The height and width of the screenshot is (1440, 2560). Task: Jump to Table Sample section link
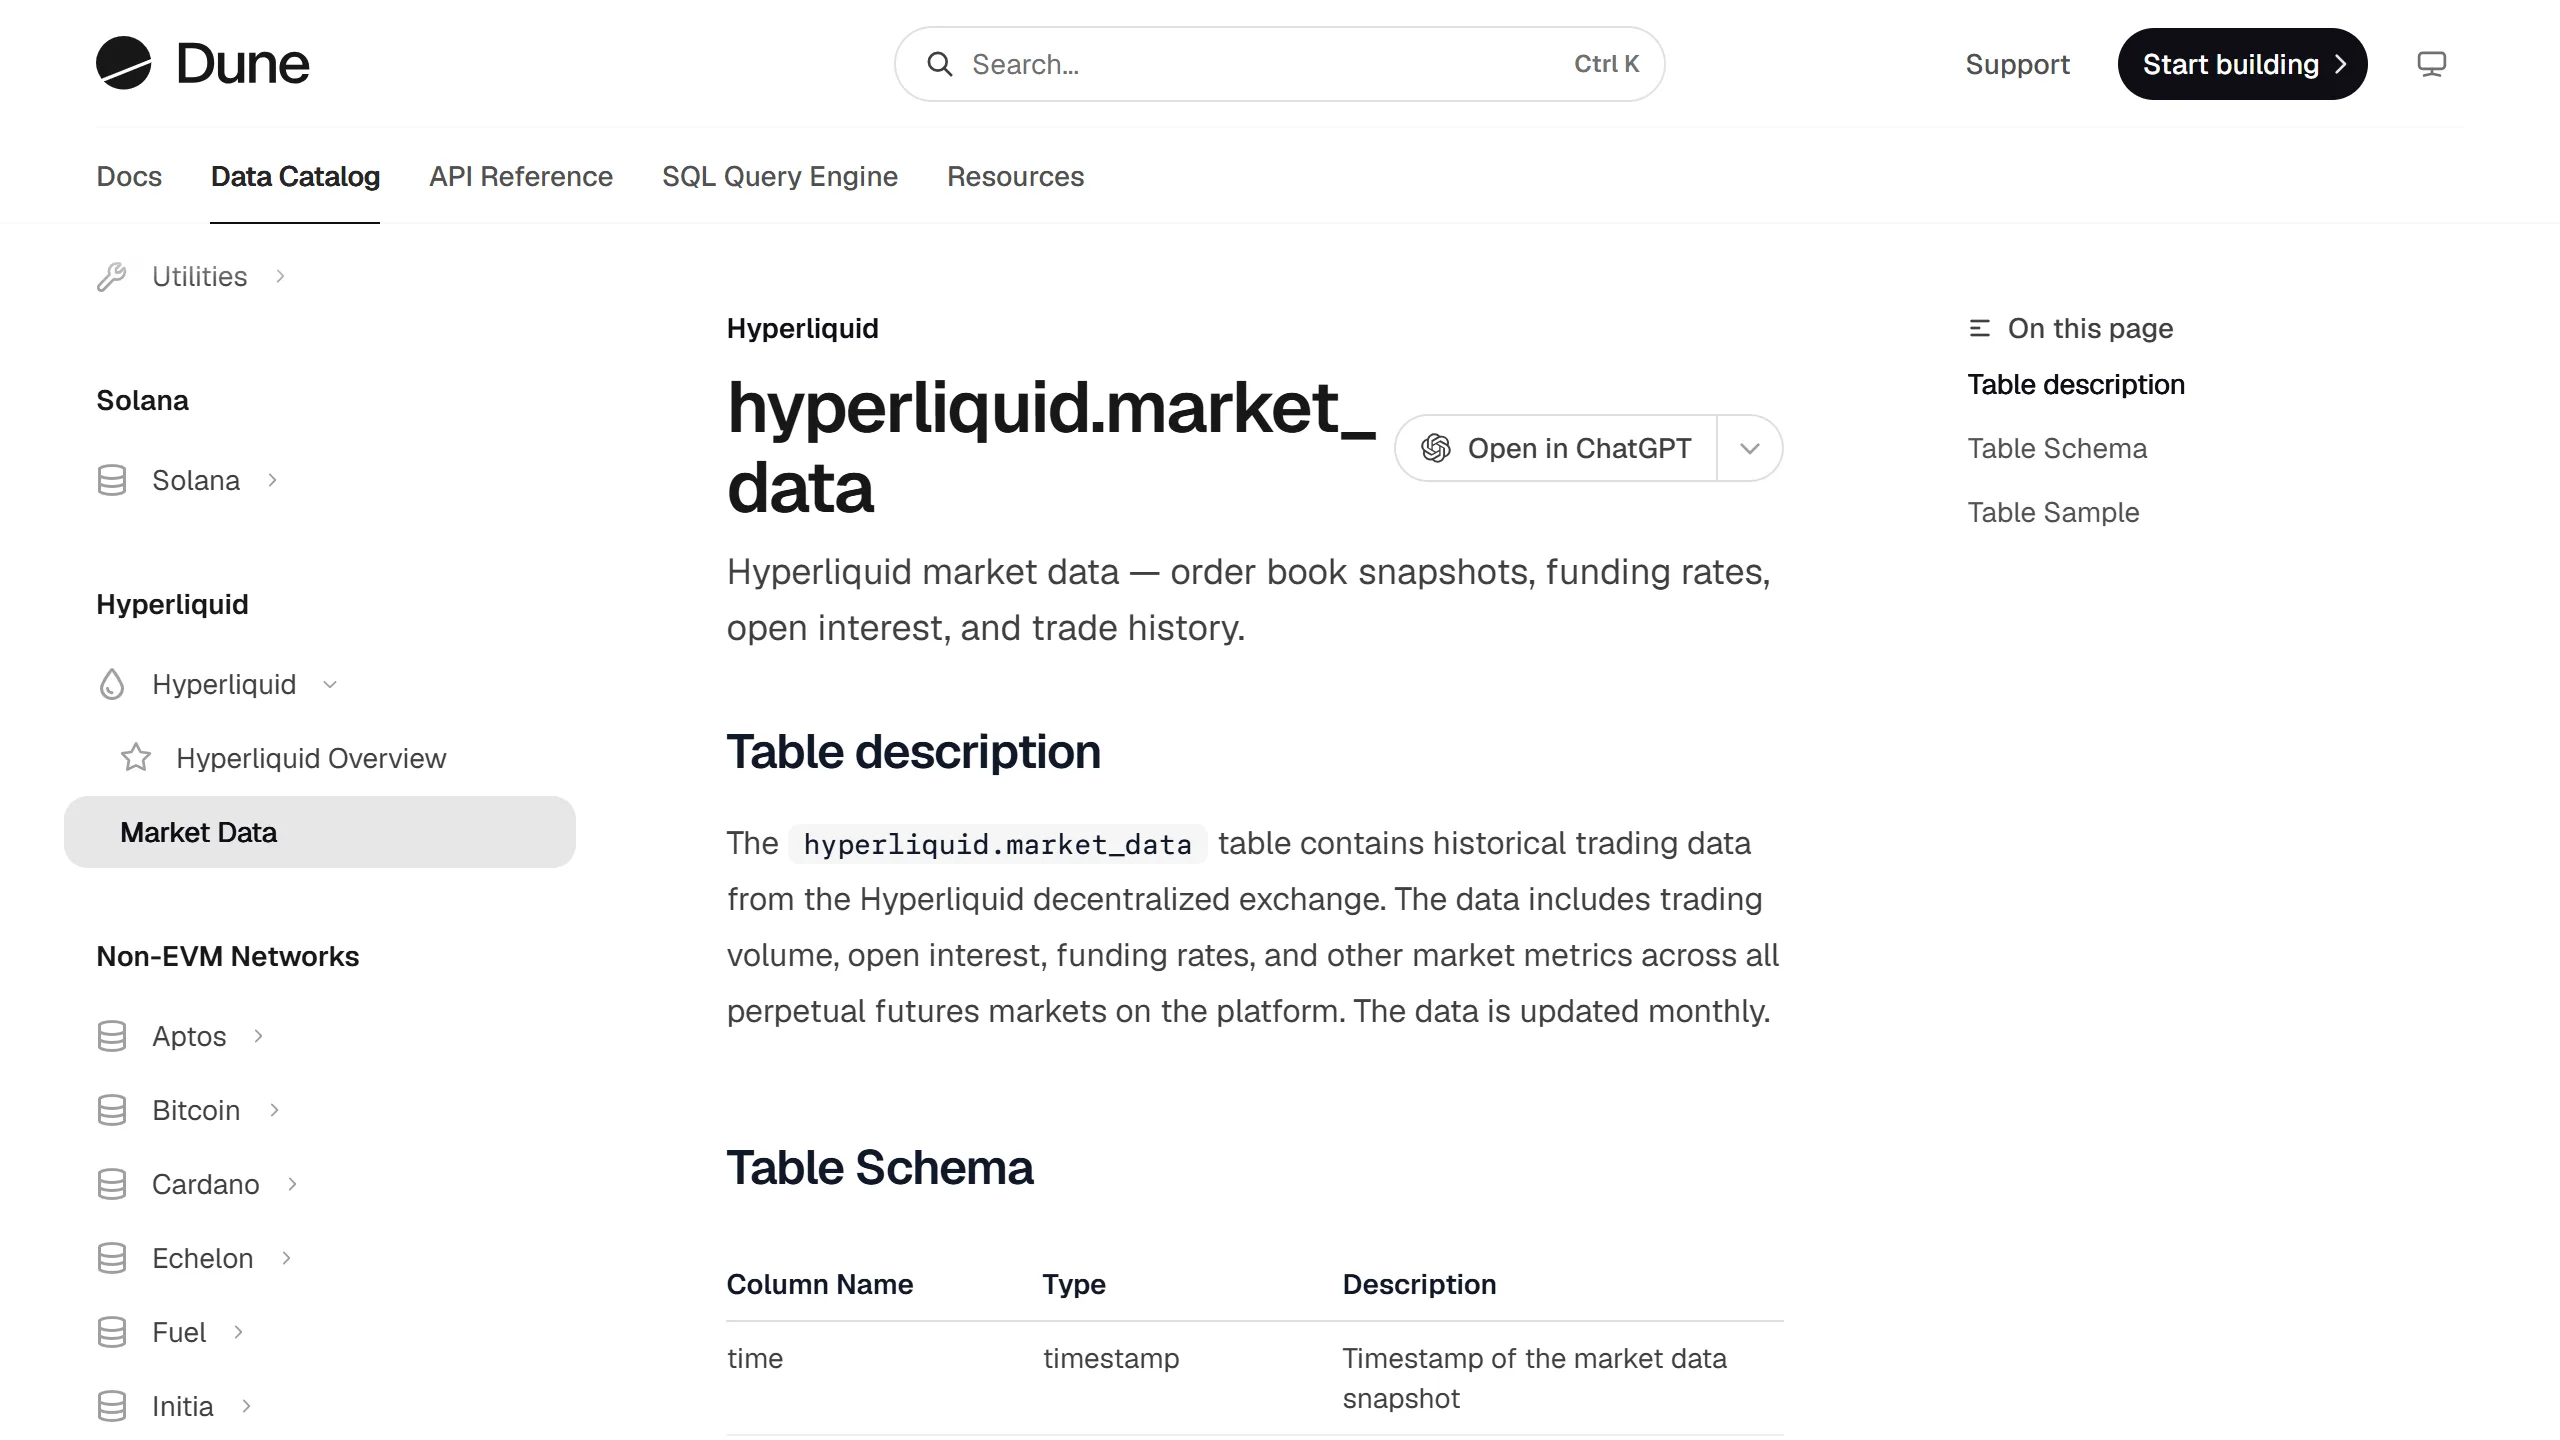2053,513
